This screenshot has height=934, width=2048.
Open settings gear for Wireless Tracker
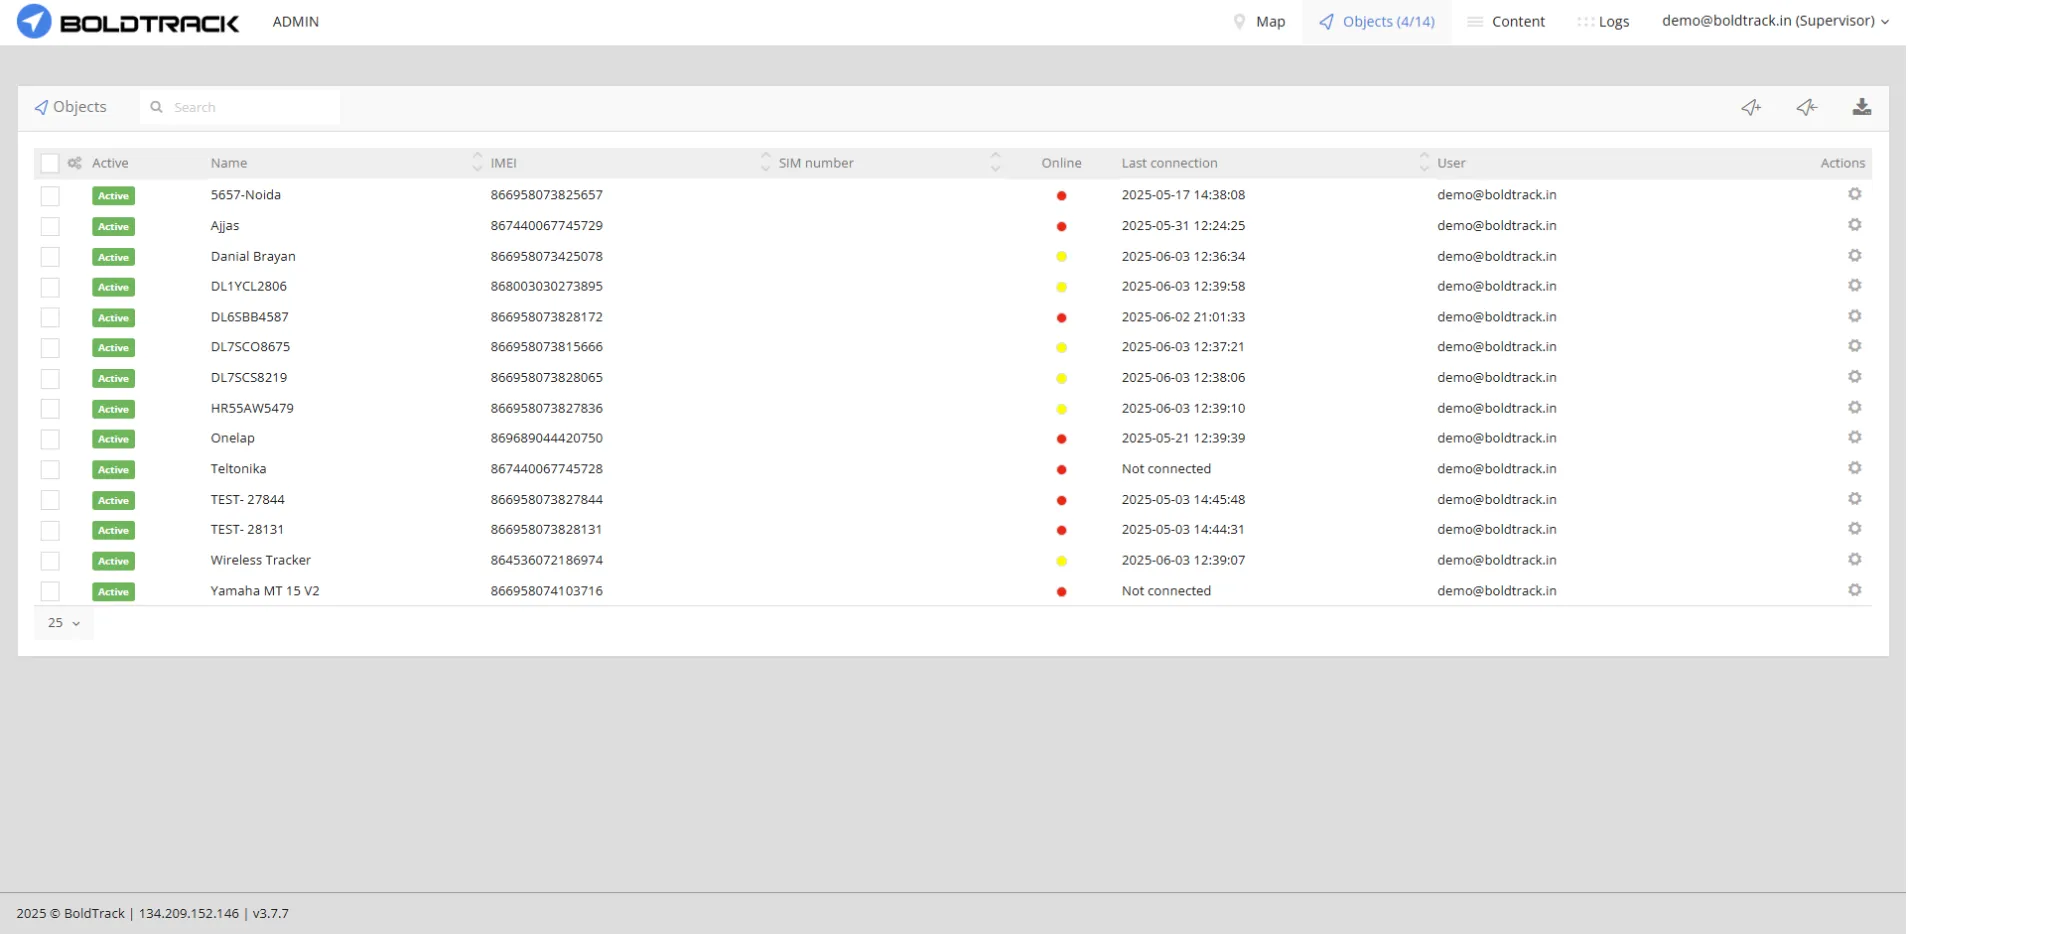1854,560
